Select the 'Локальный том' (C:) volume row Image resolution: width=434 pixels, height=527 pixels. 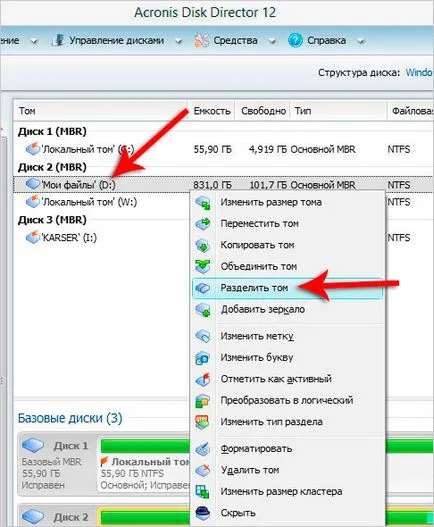(223, 149)
